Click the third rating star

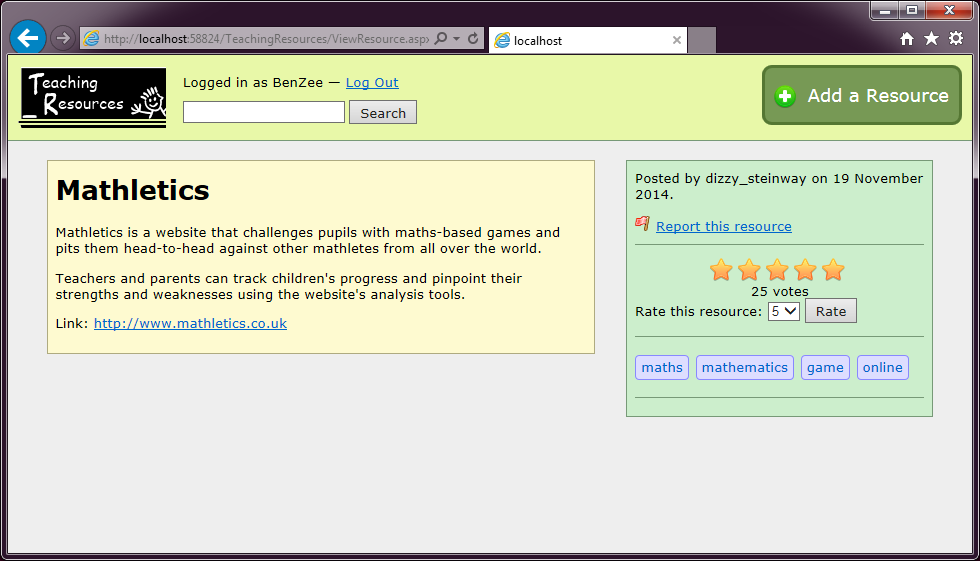click(x=778, y=270)
